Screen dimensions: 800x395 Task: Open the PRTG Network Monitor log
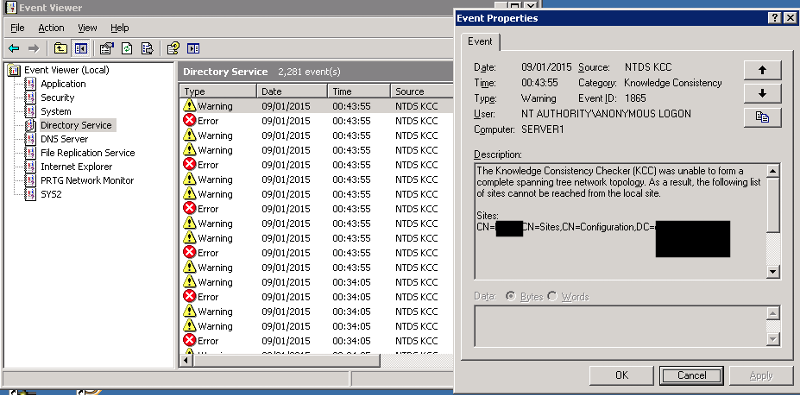[x=87, y=180]
